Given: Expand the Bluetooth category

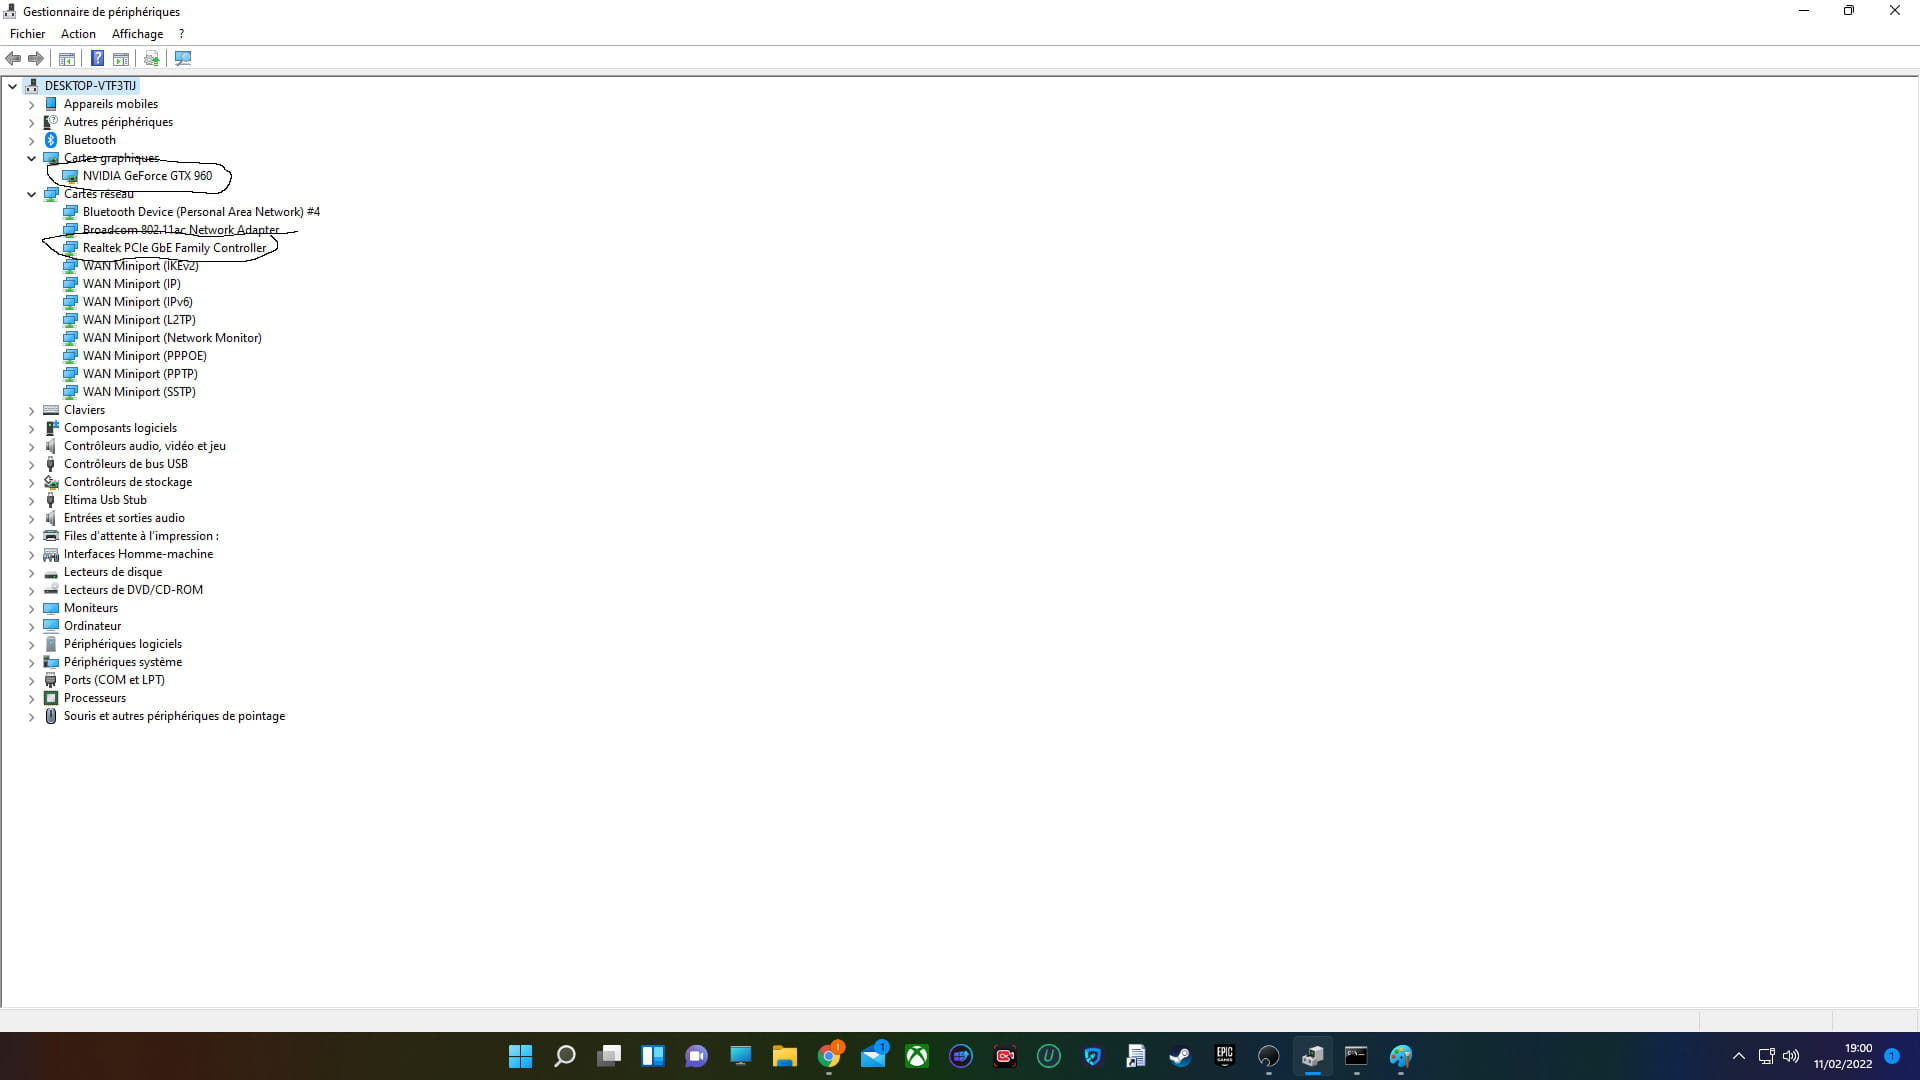Looking at the screenshot, I should tap(31, 140).
